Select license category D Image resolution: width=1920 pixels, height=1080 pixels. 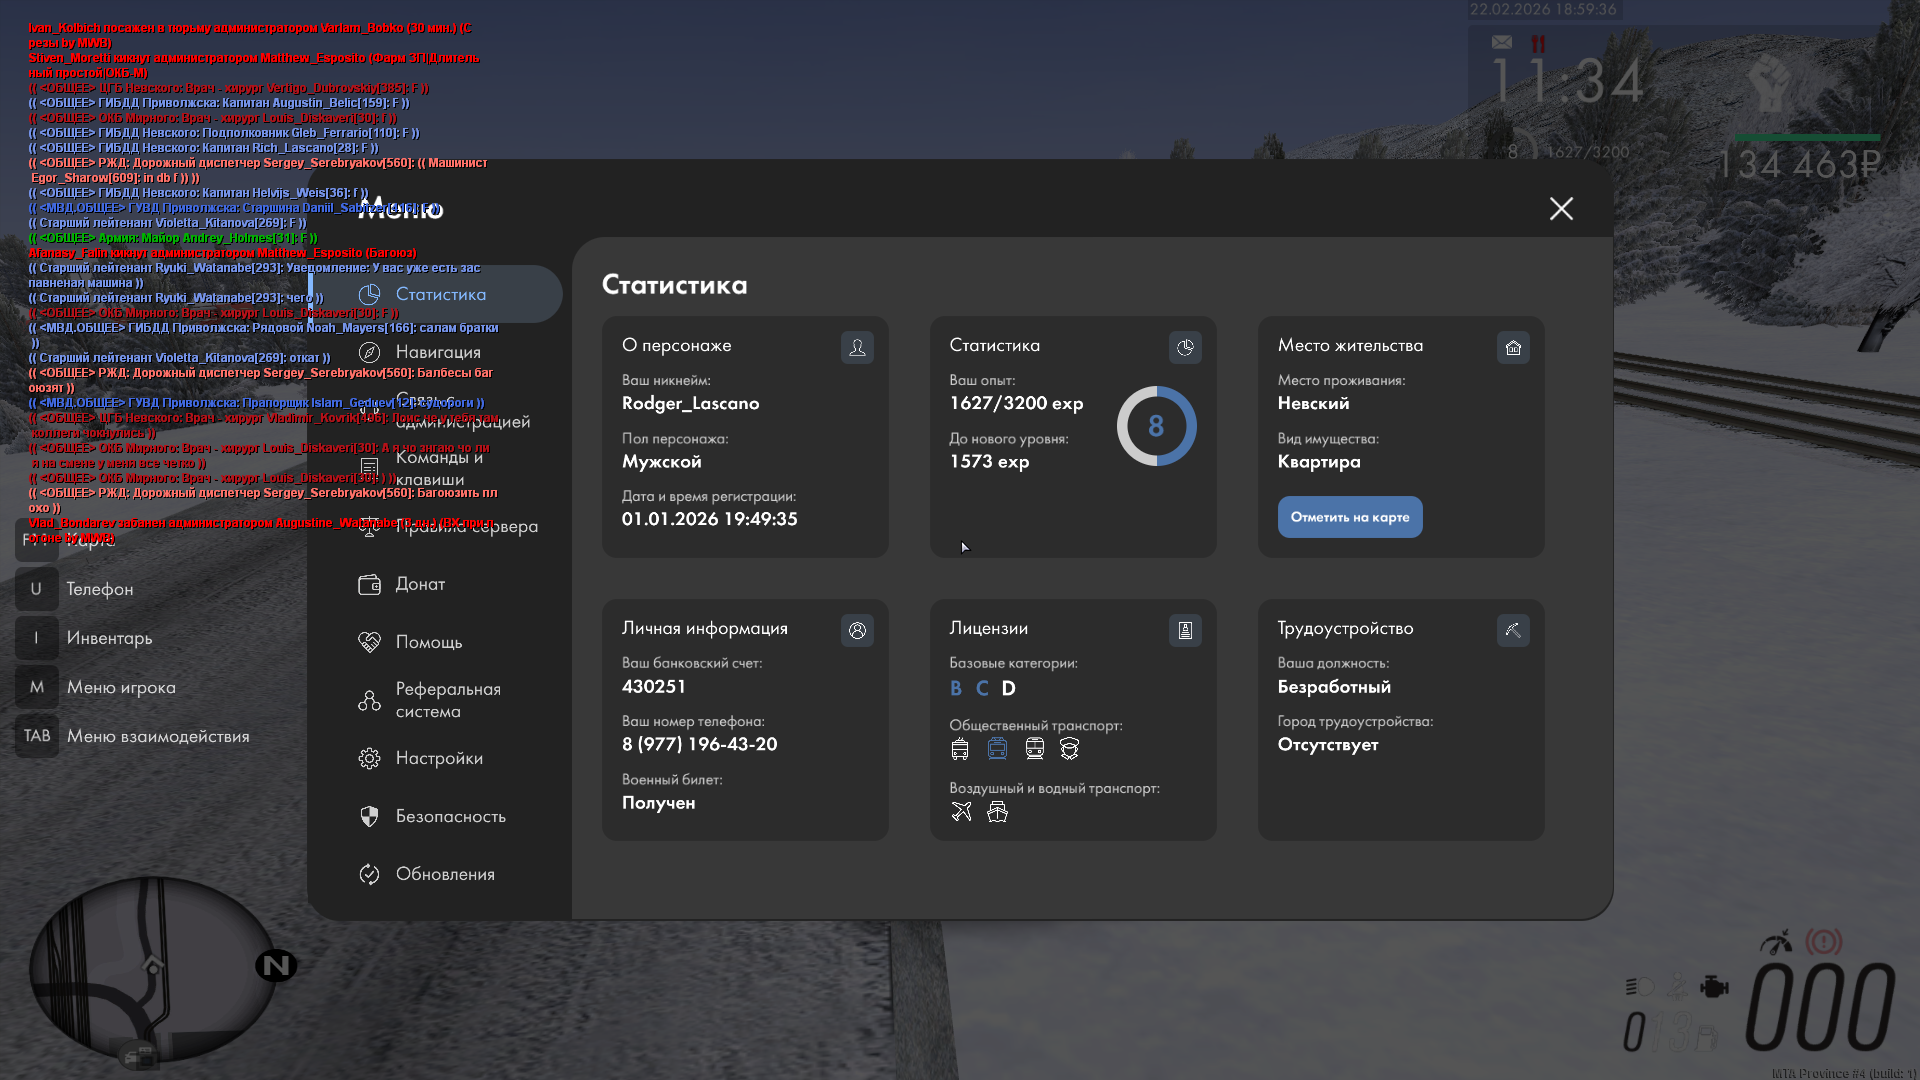click(x=1008, y=688)
